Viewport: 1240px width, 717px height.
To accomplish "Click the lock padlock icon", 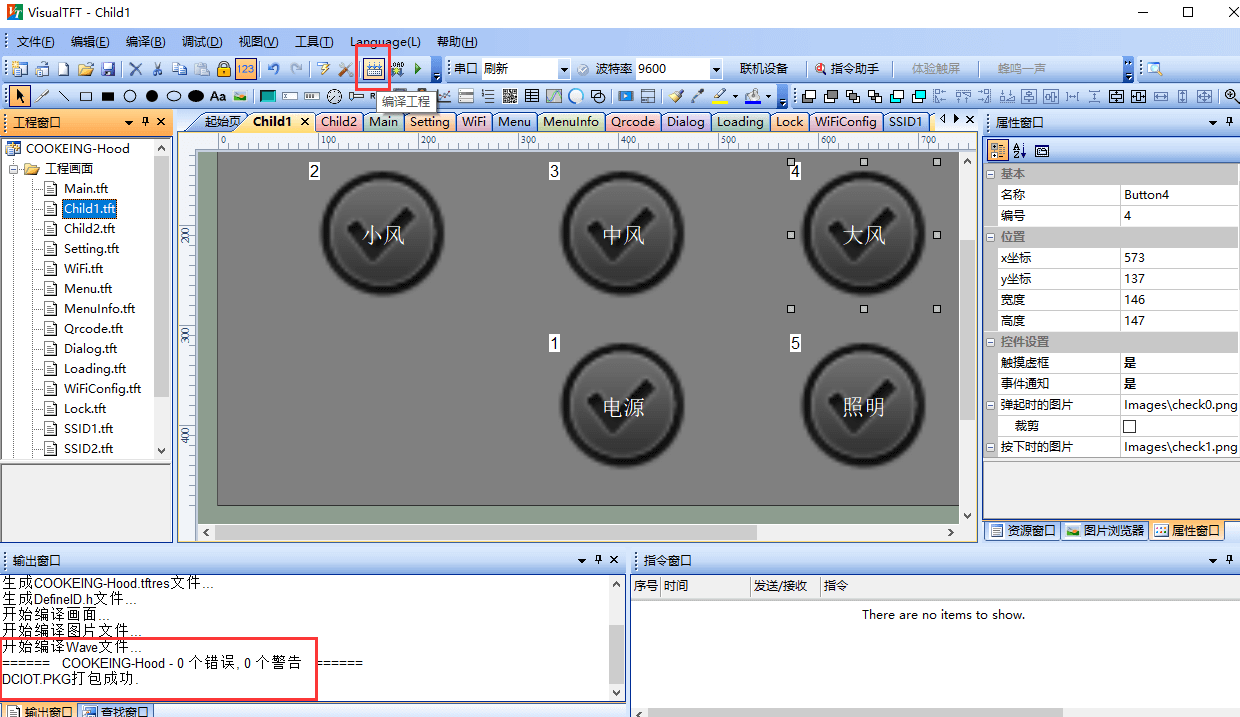I will tap(224, 69).
